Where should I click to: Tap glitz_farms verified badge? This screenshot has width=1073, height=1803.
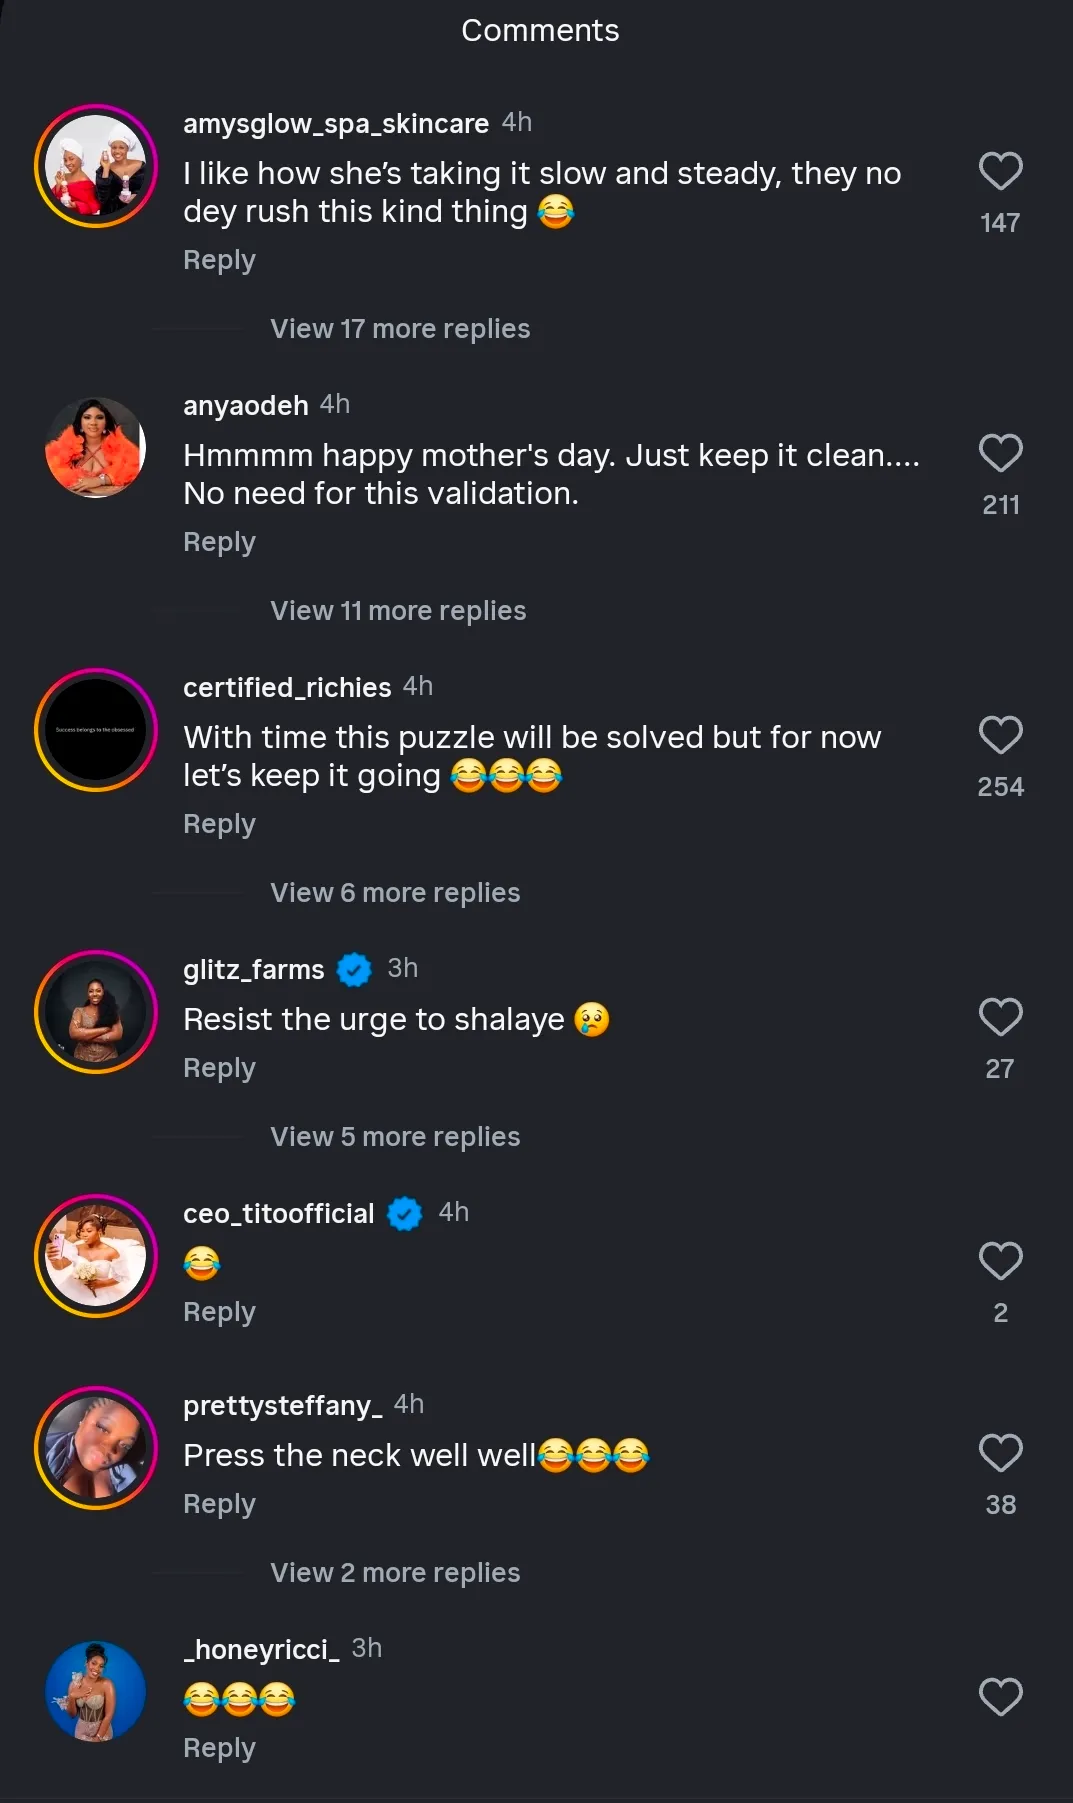pyautogui.click(x=354, y=969)
